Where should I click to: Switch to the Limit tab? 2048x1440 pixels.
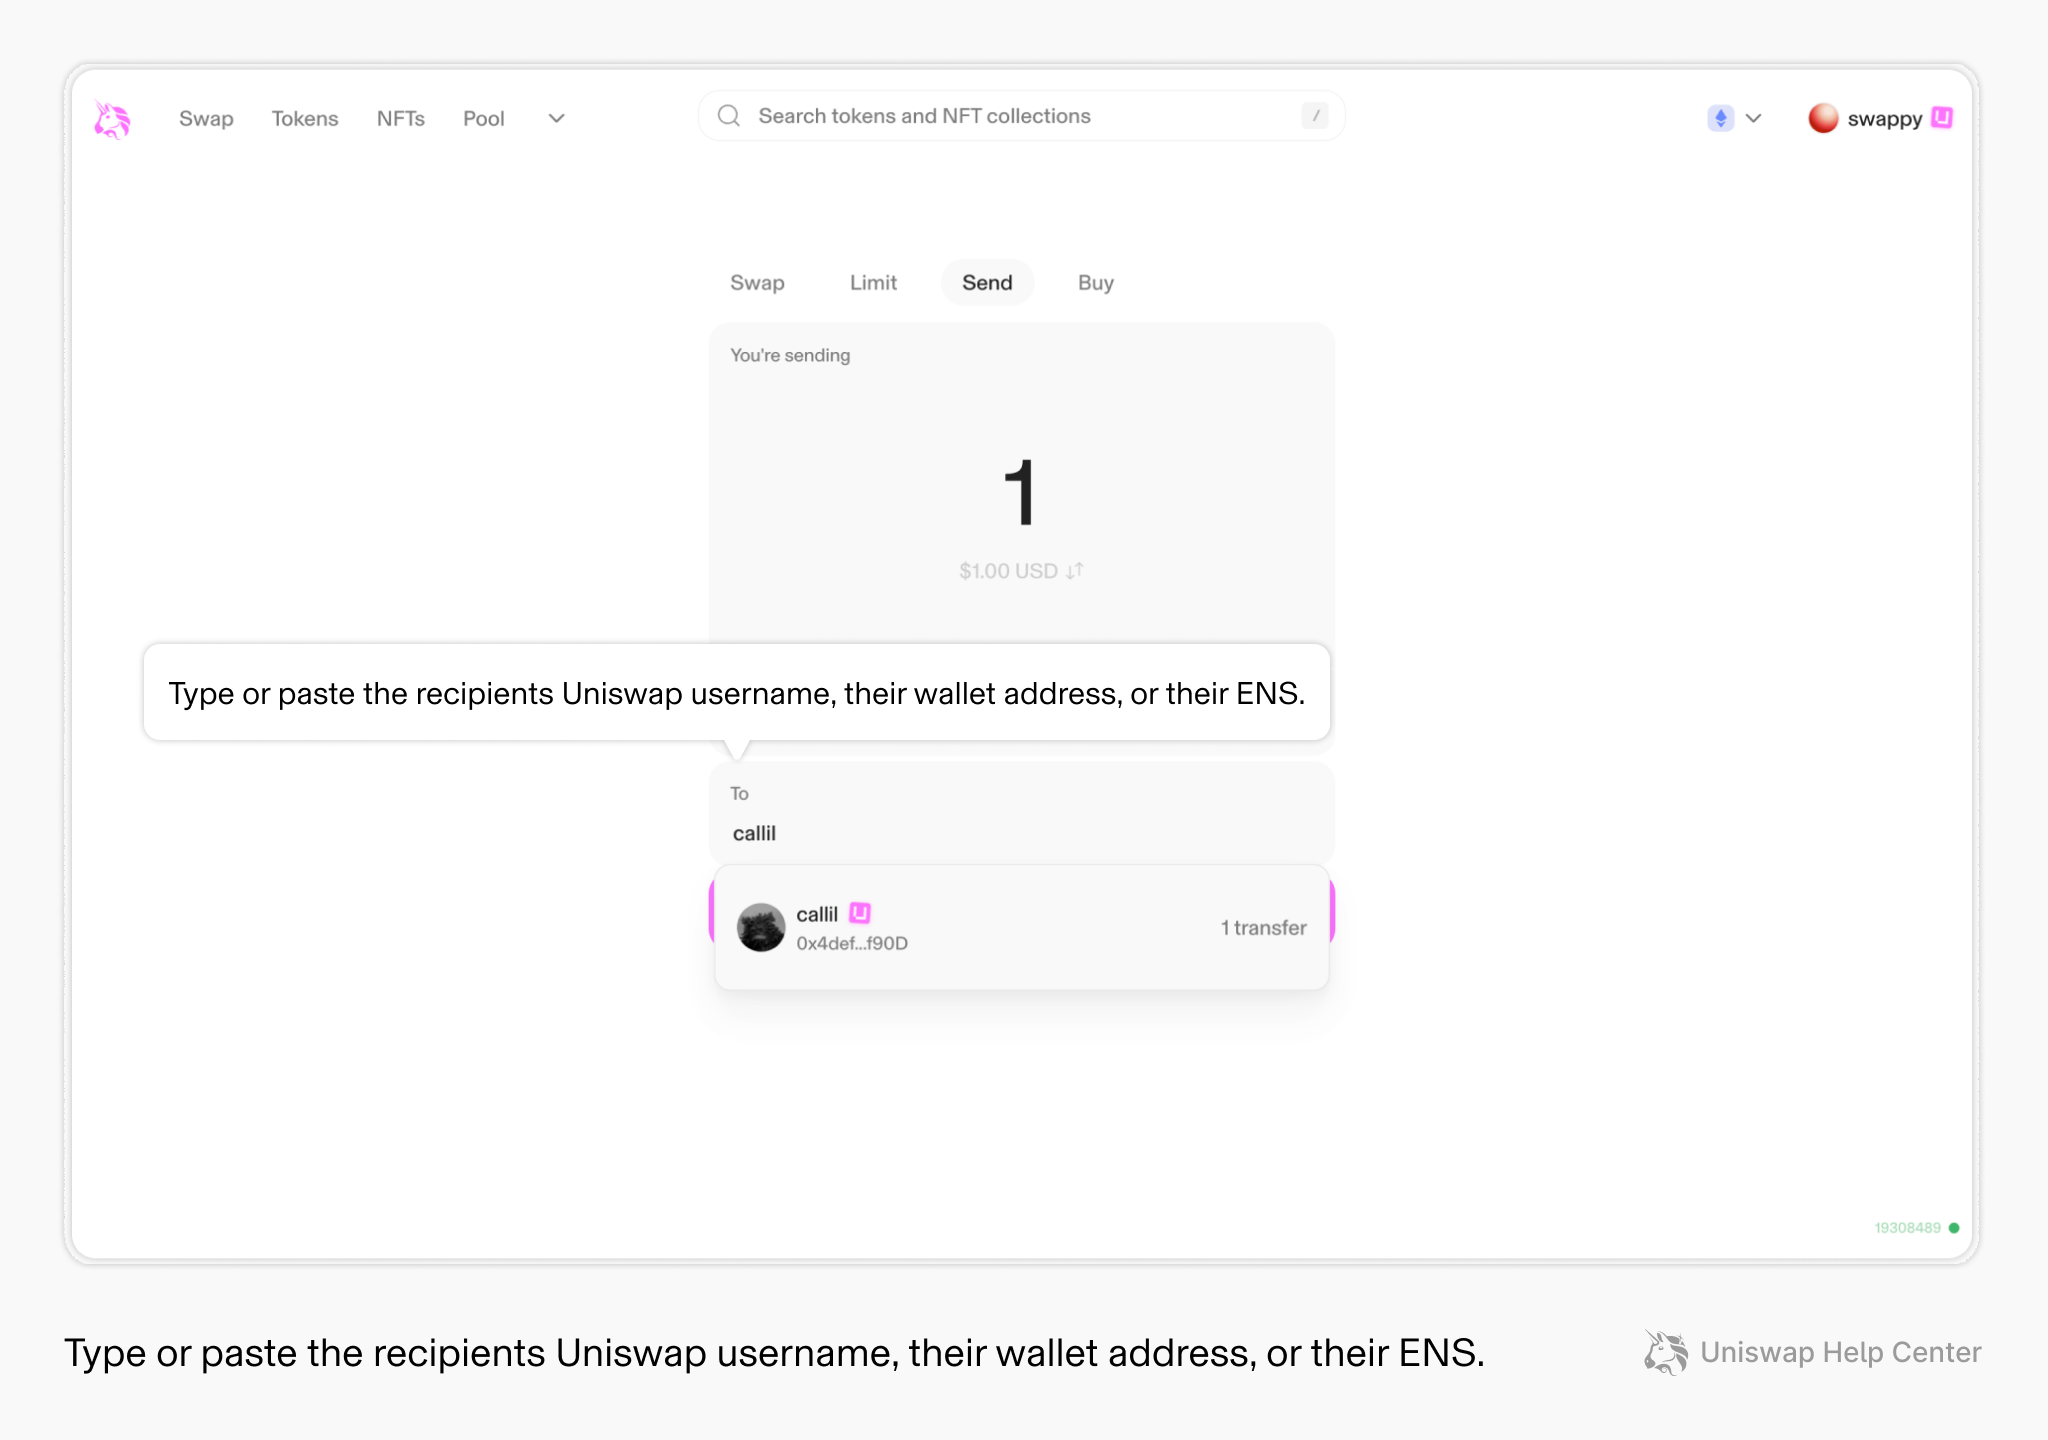pos(873,283)
